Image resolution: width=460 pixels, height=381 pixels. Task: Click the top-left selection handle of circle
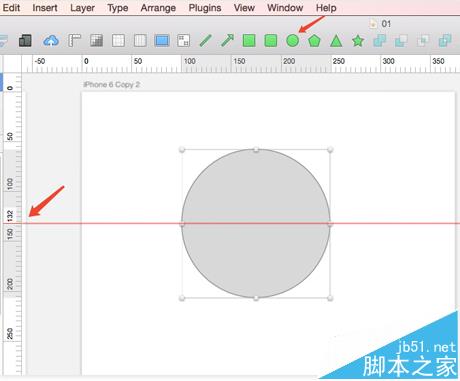click(x=182, y=149)
